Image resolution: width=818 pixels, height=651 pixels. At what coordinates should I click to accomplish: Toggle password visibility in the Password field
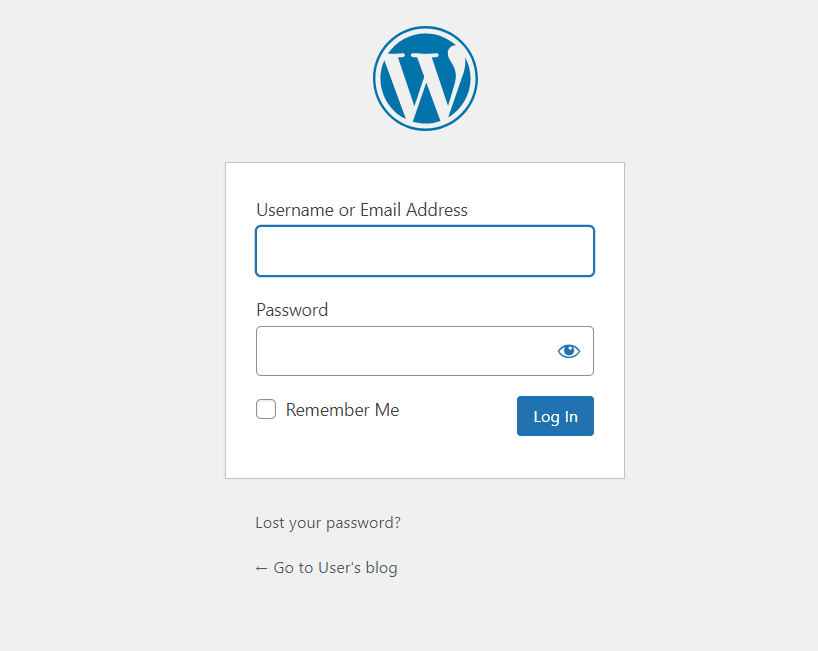tap(568, 351)
